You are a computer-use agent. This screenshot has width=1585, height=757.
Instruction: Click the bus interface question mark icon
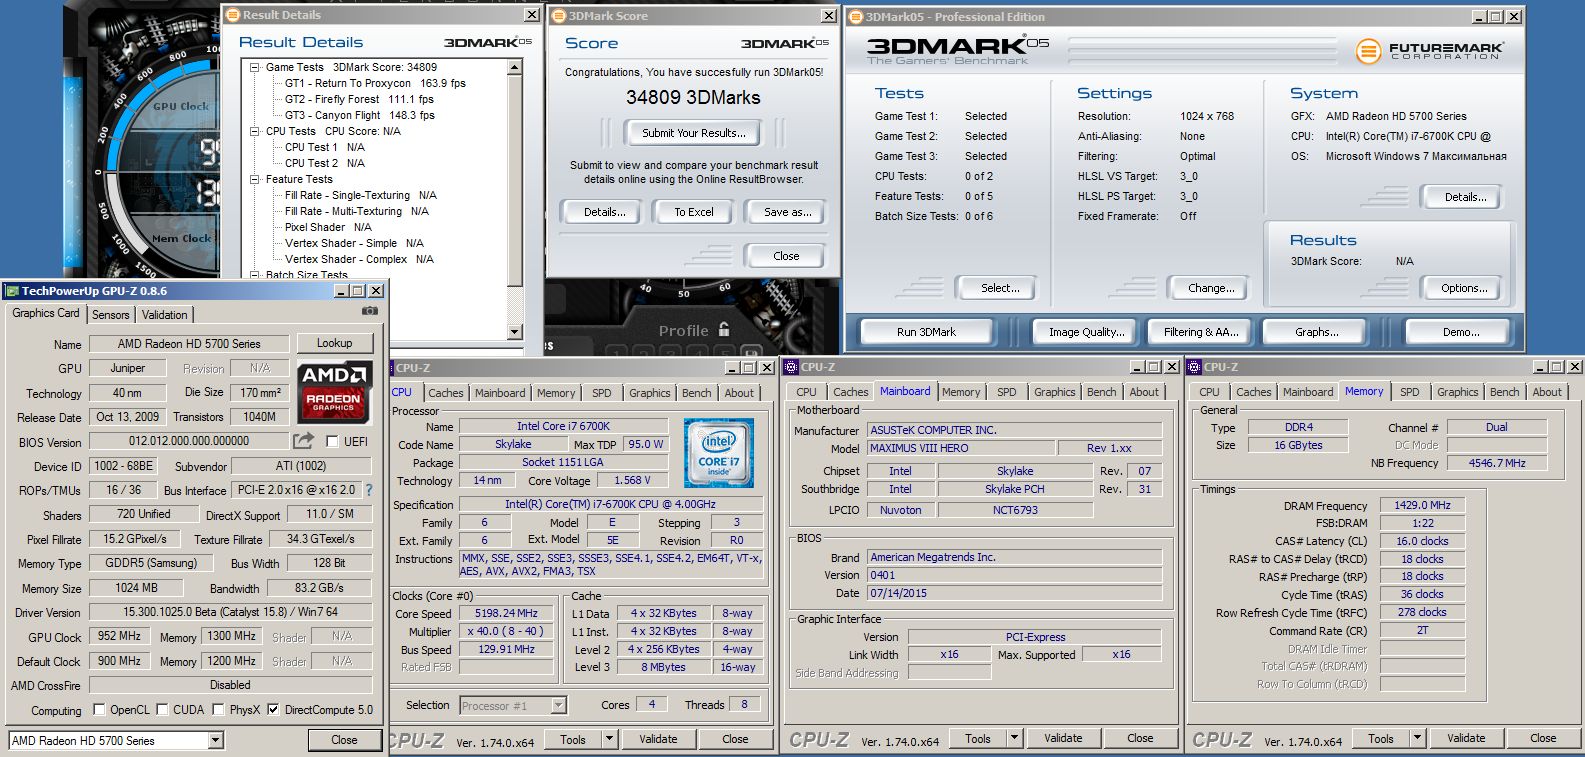(369, 490)
